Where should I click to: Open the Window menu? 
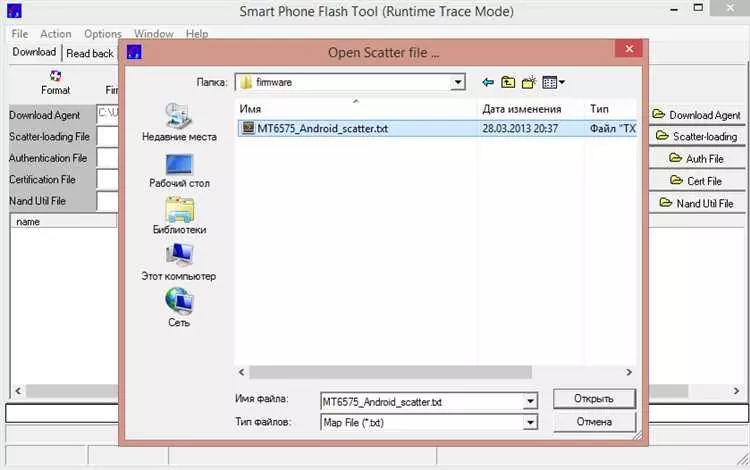point(154,34)
